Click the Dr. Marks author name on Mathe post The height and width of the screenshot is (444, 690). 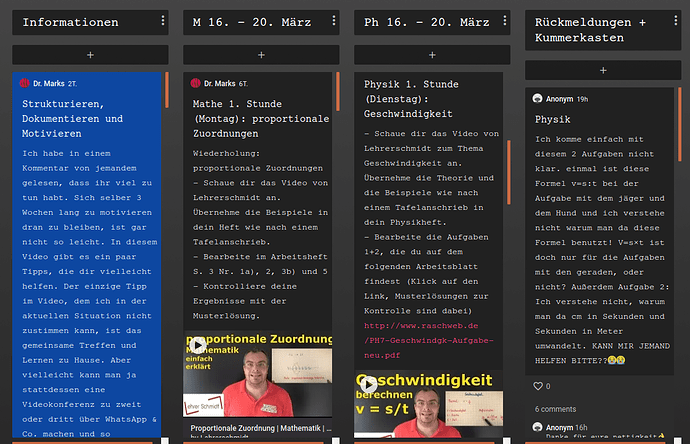coord(220,83)
